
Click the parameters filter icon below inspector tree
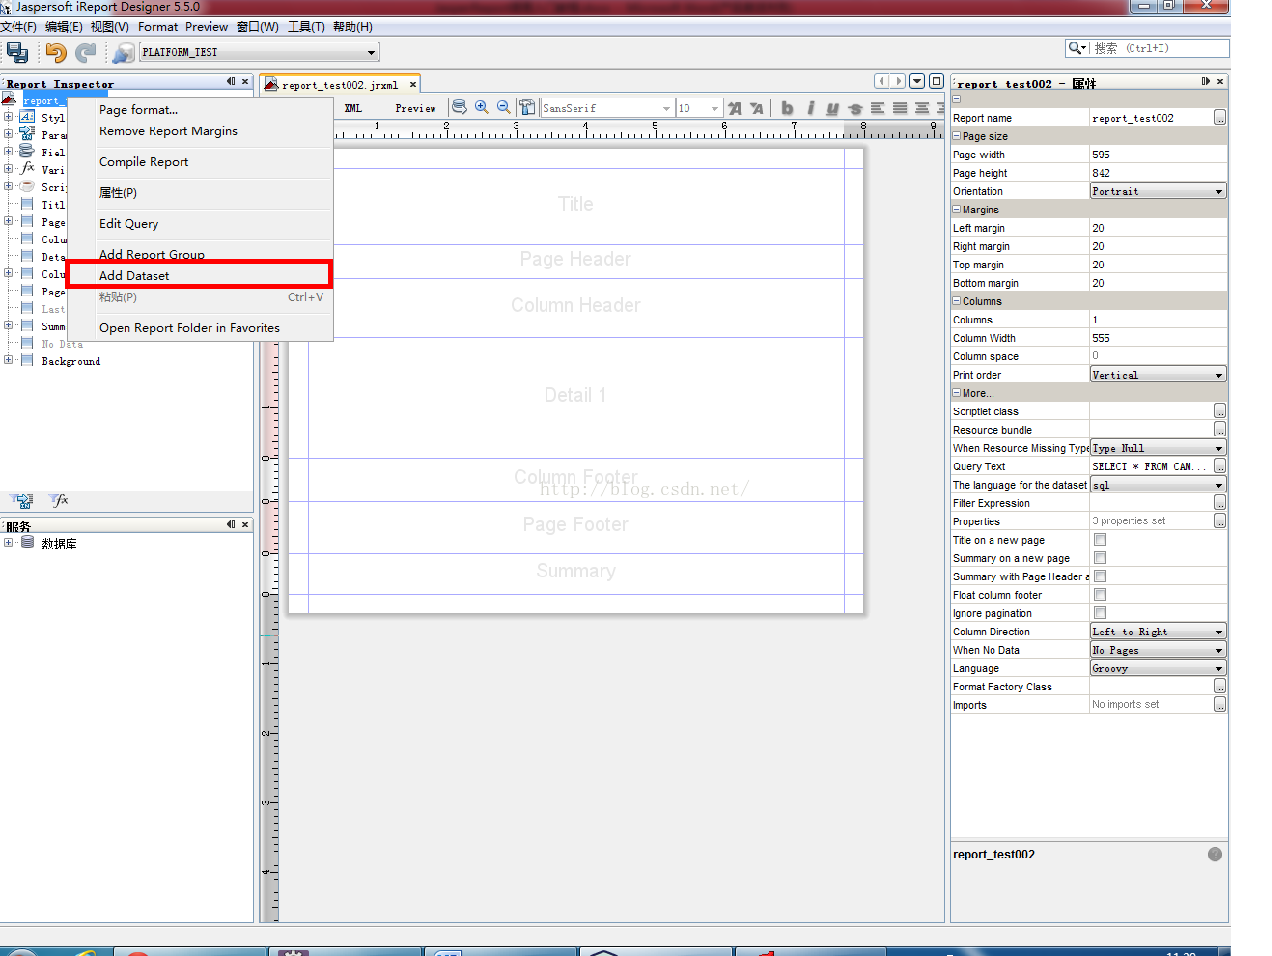pos(22,500)
